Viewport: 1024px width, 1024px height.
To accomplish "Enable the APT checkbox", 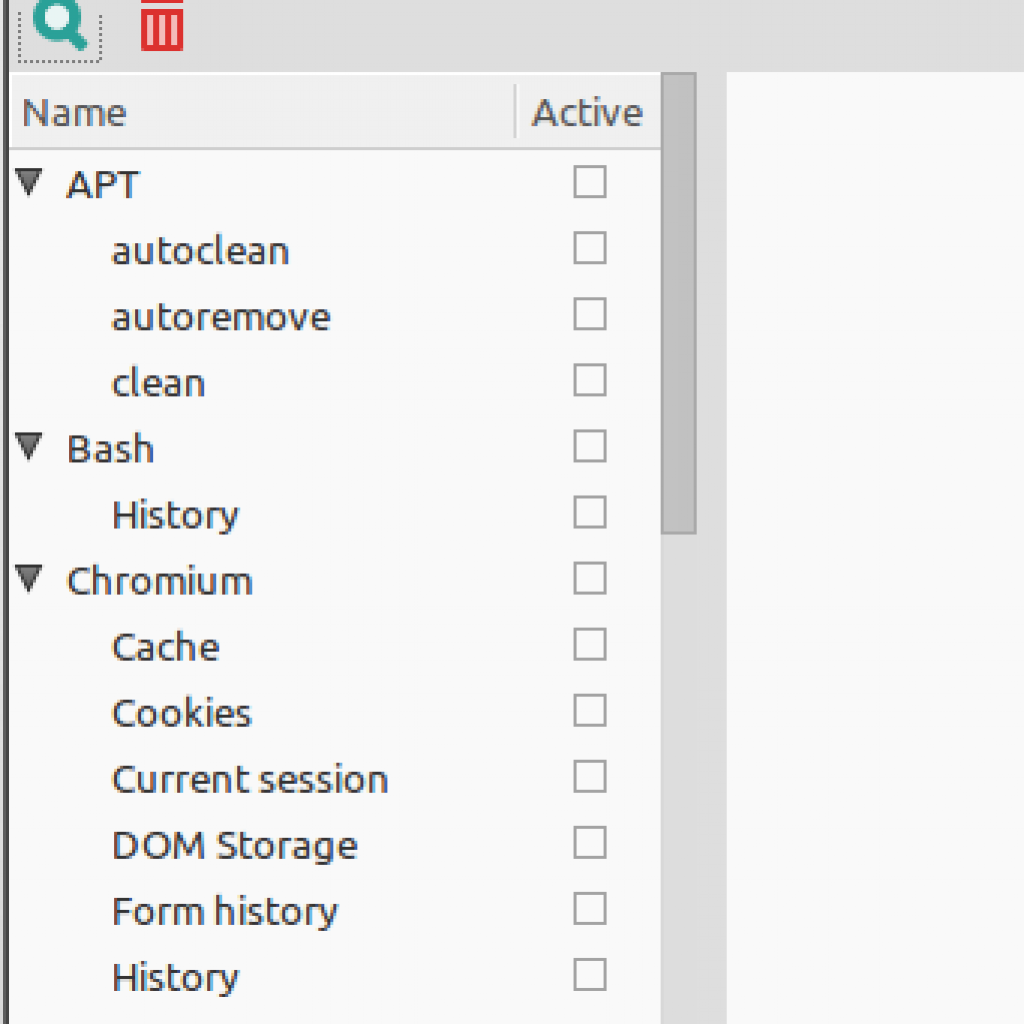I will [590, 182].
